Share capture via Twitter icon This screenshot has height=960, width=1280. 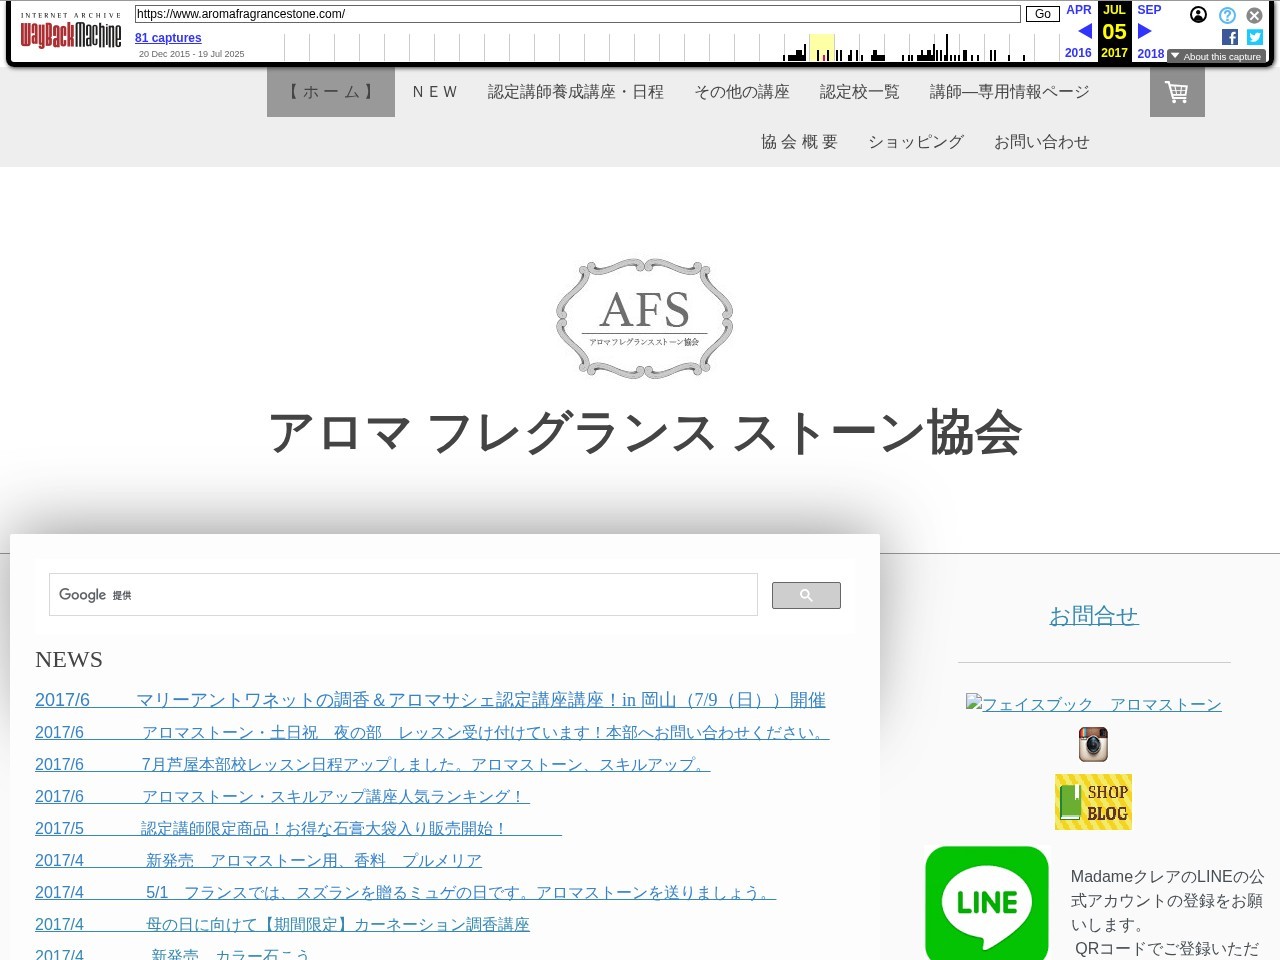point(1255,37)
